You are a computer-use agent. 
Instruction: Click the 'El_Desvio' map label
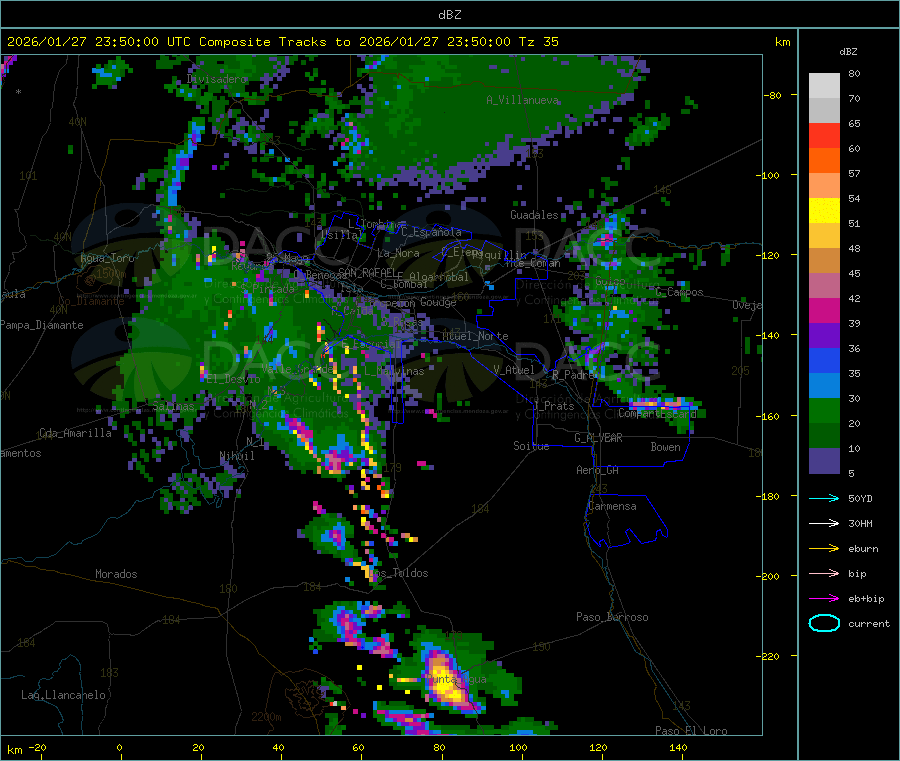pyautogui.click(x=234, y=379)
